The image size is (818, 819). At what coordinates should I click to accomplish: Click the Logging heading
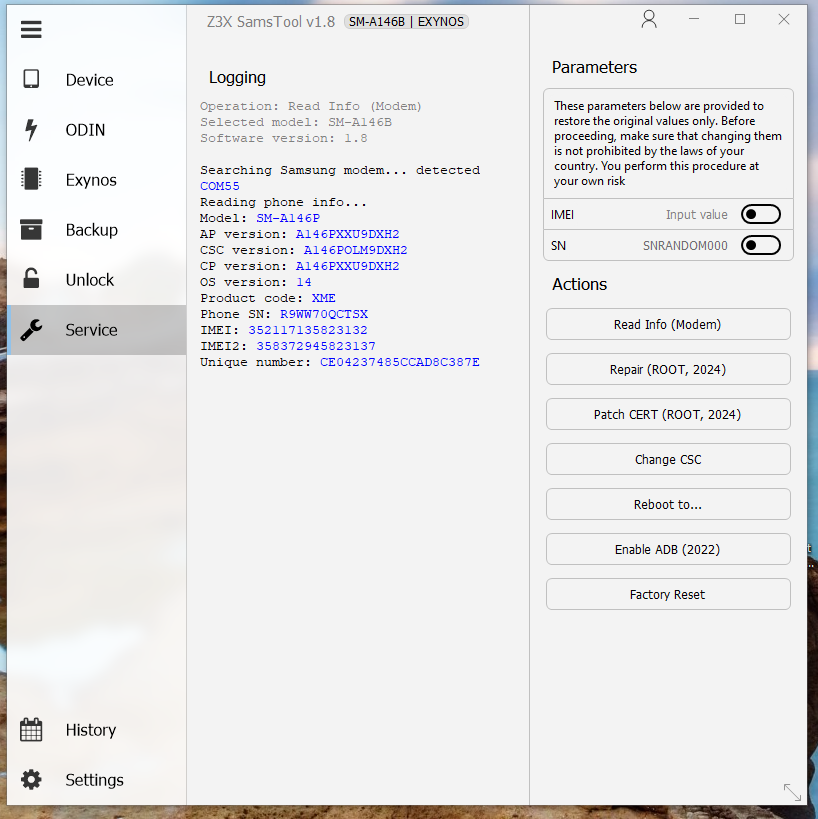237,77
